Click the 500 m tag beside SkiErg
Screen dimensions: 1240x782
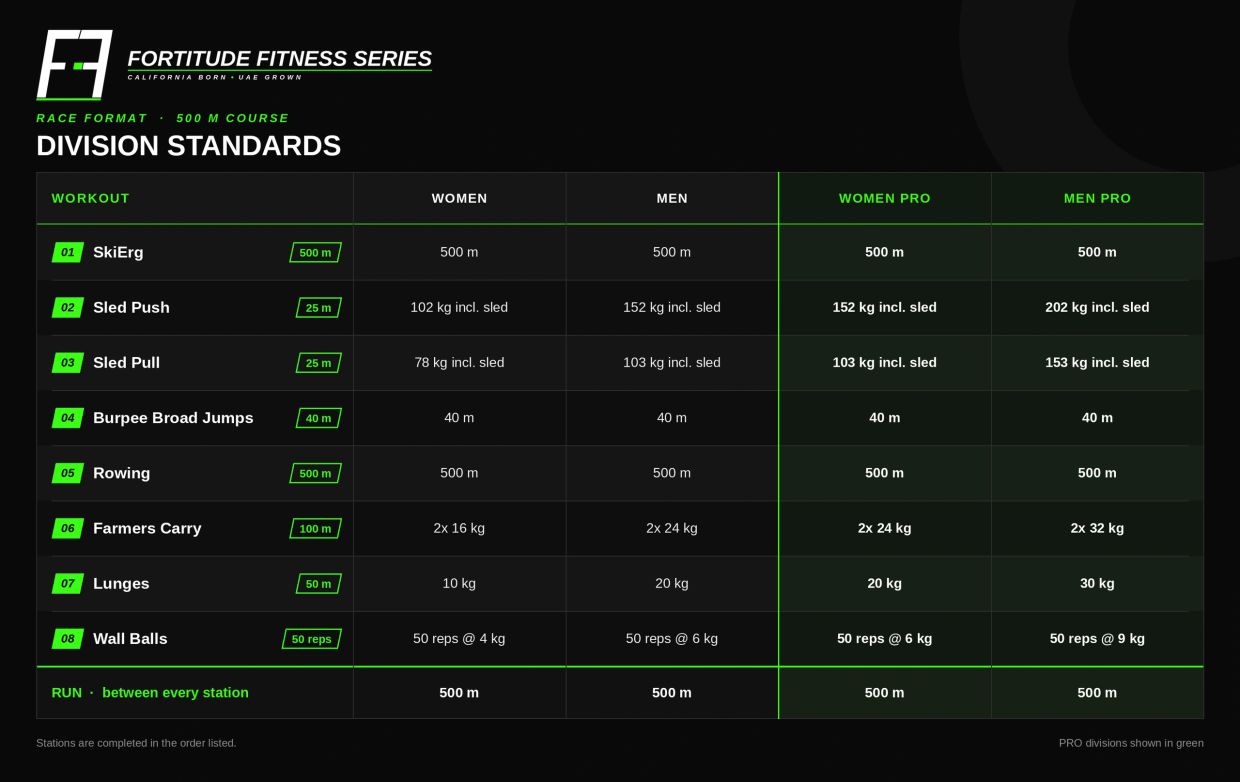click(315, 252)
